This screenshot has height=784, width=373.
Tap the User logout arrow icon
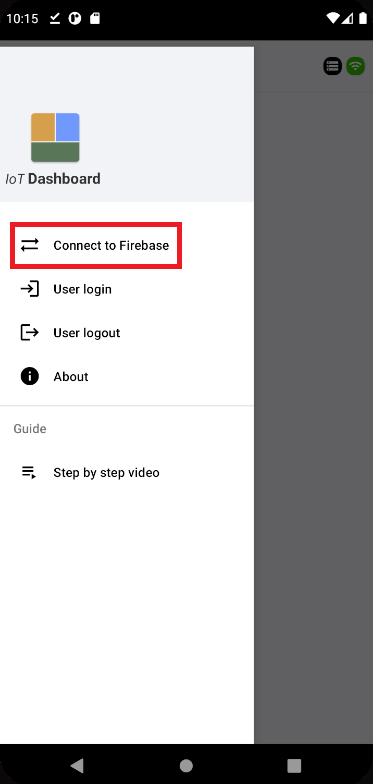tap(30, 332)
